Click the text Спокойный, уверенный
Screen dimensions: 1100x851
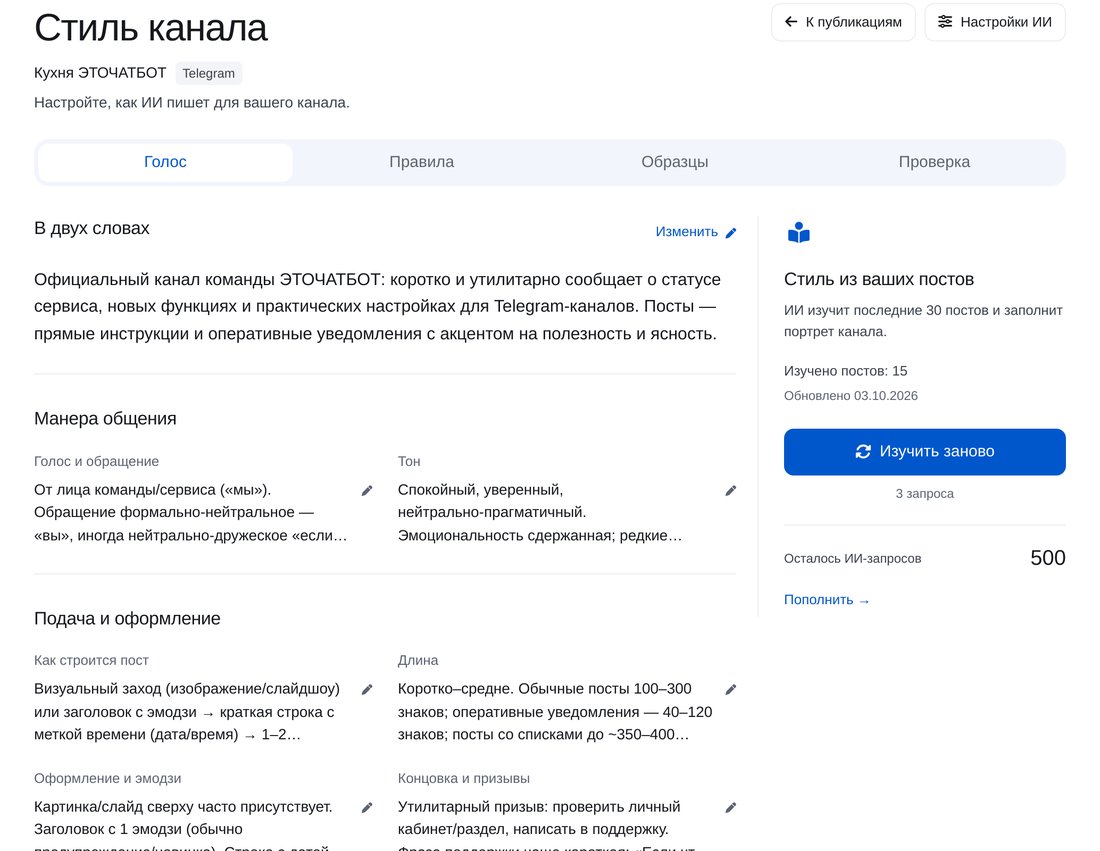pyautogui.click(x=539, y=512)
